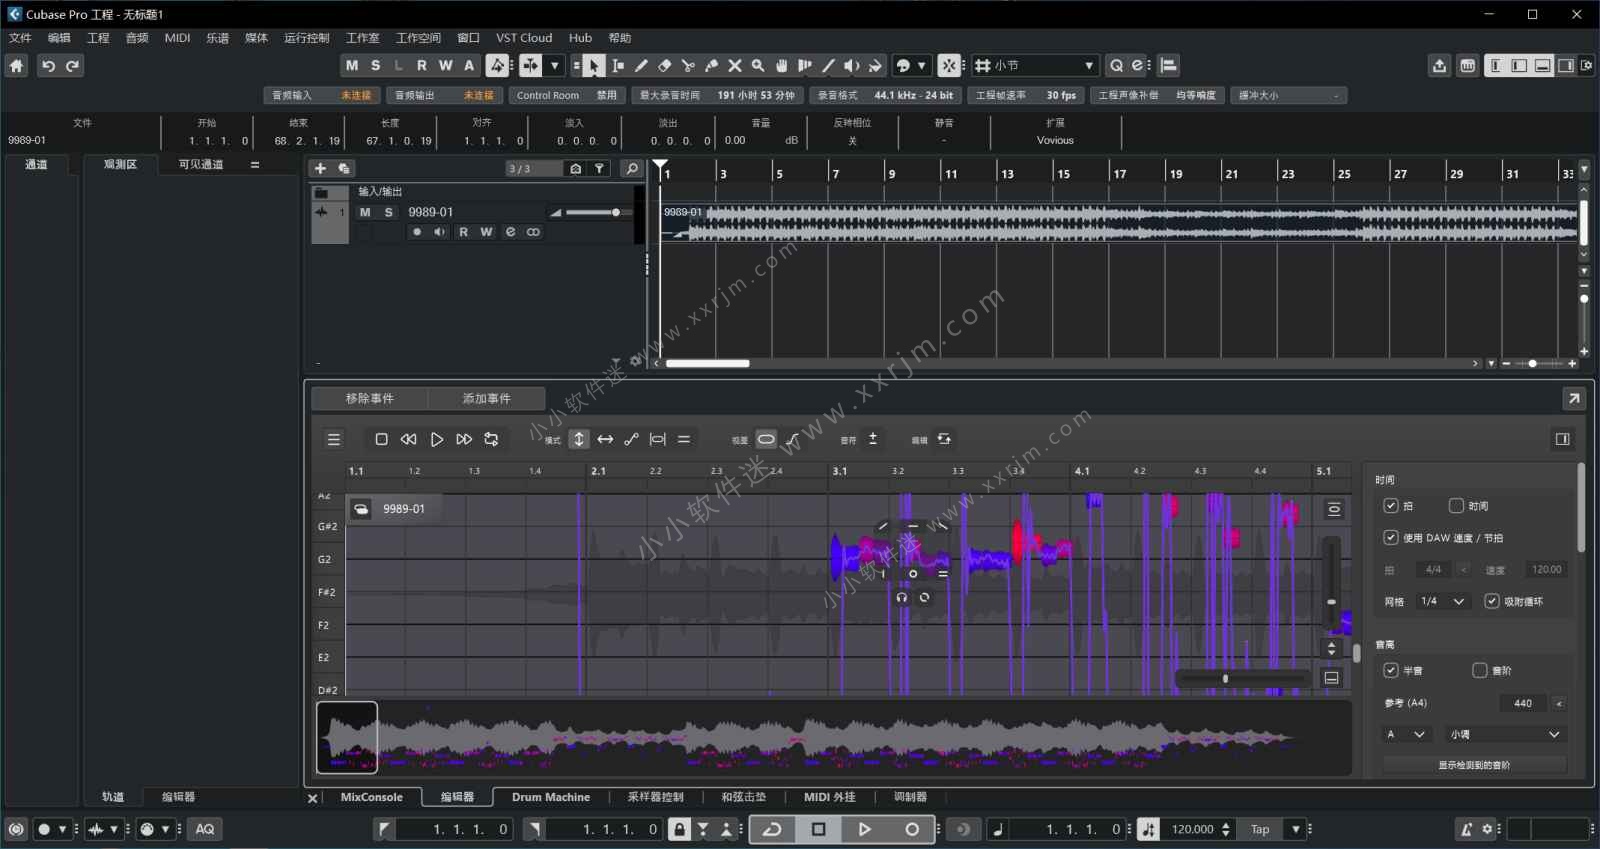Open the track filter dropdown

coord(599,169)
